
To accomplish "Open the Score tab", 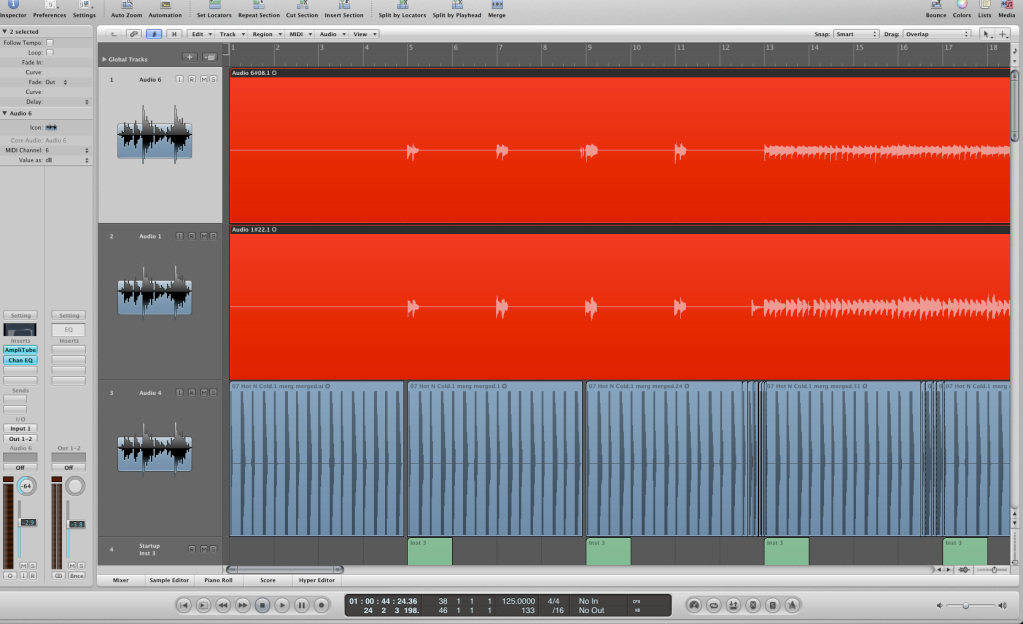I will pyautogui.click(x=267, y=580).
